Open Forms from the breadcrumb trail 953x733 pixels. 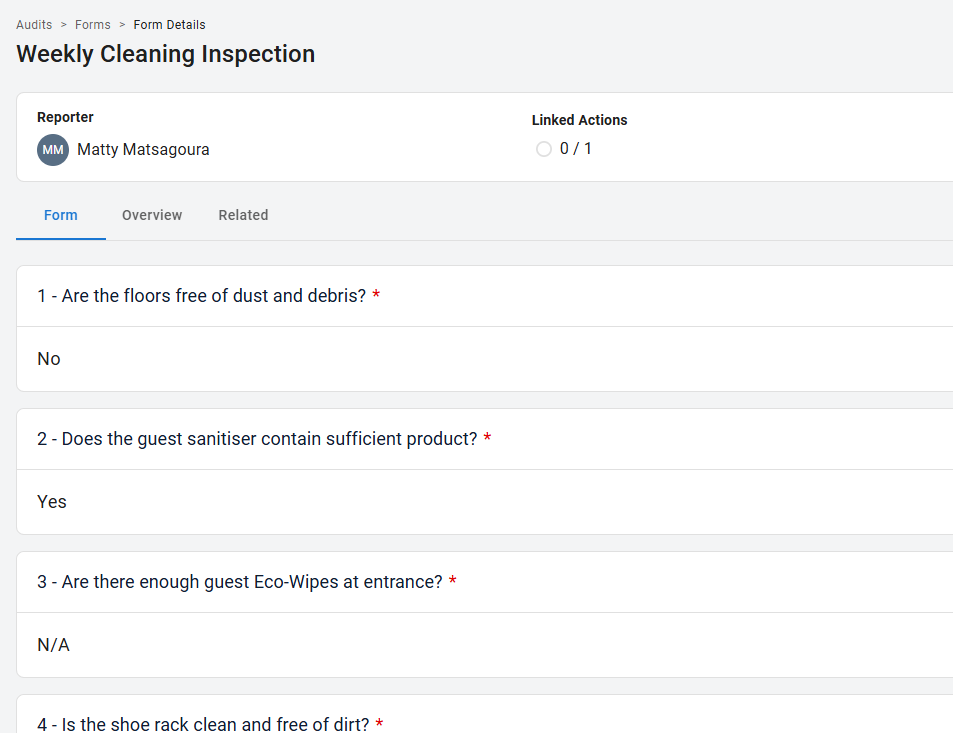point(93,25)
